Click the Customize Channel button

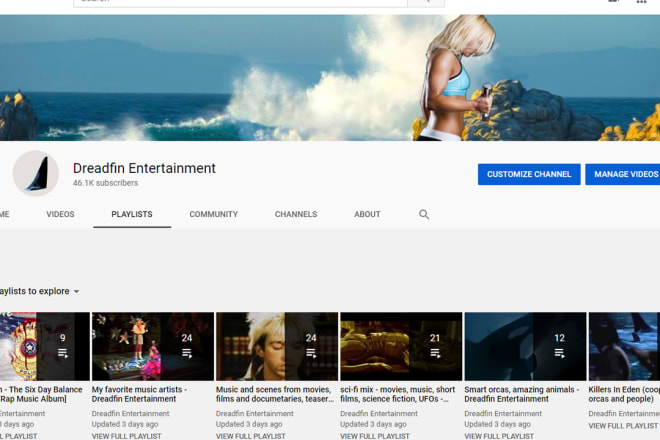(529, 174)
